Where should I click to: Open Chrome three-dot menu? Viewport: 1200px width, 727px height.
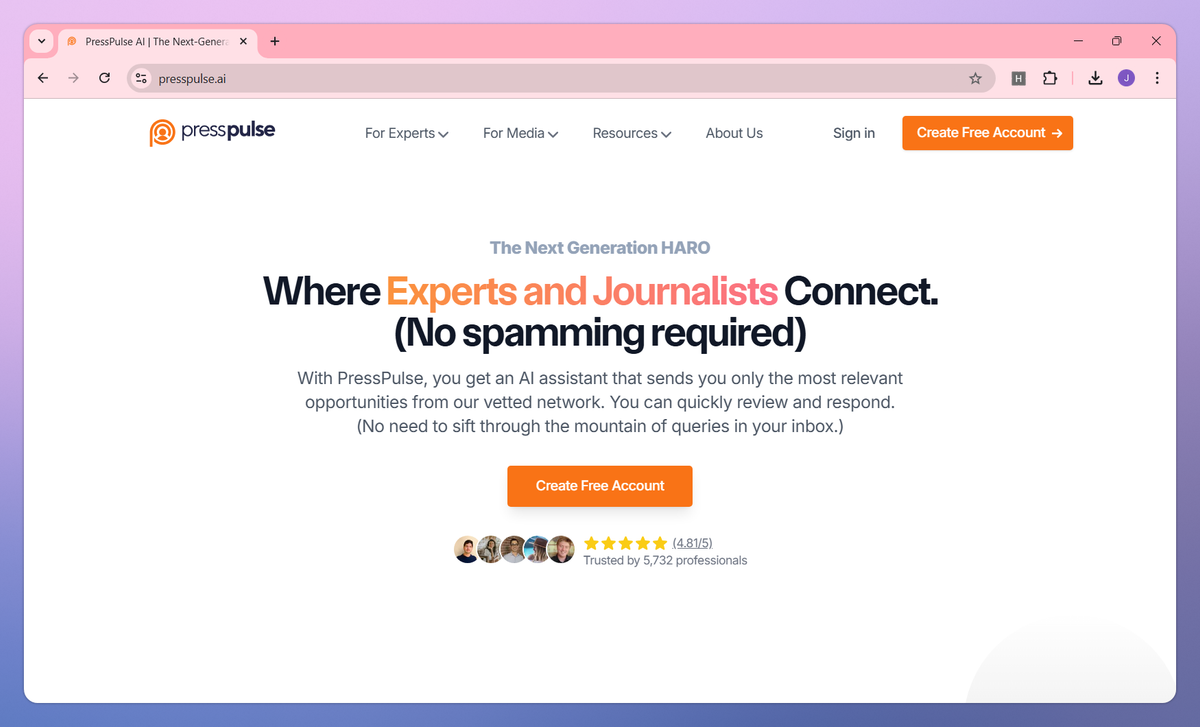click(1157, 78)
